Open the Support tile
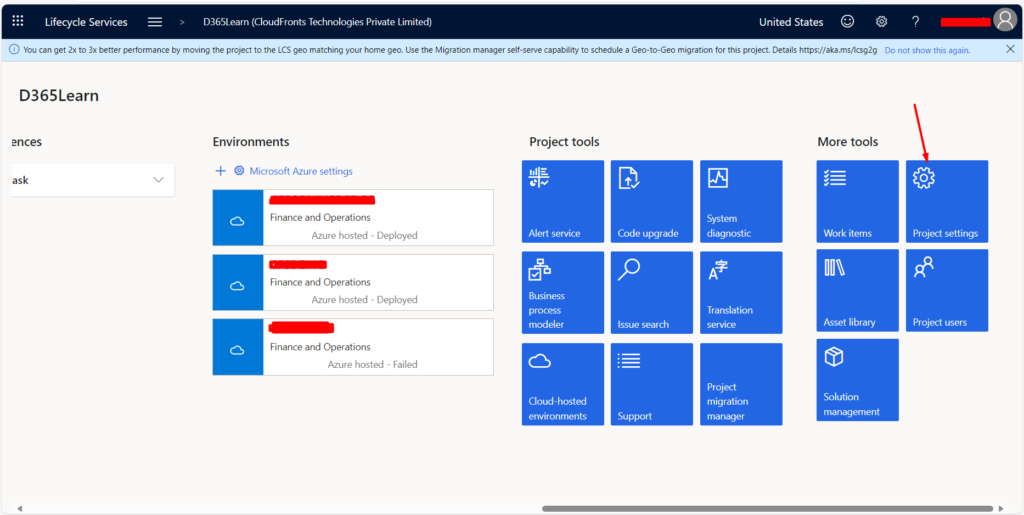 [652, 384]
